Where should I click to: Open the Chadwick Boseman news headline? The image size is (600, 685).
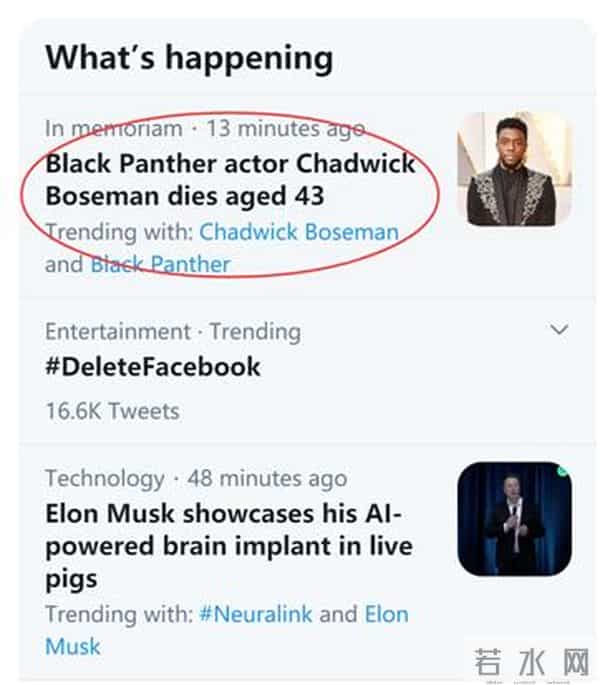point(230,177)
